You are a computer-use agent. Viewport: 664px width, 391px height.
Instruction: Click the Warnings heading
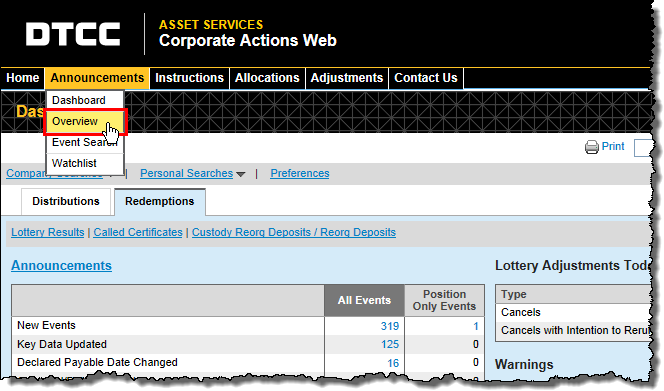524,365
